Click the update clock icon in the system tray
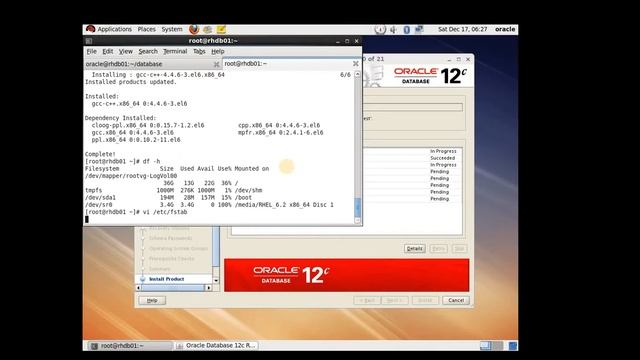Viewport: 640px width, 360px height. click(380, 29)
